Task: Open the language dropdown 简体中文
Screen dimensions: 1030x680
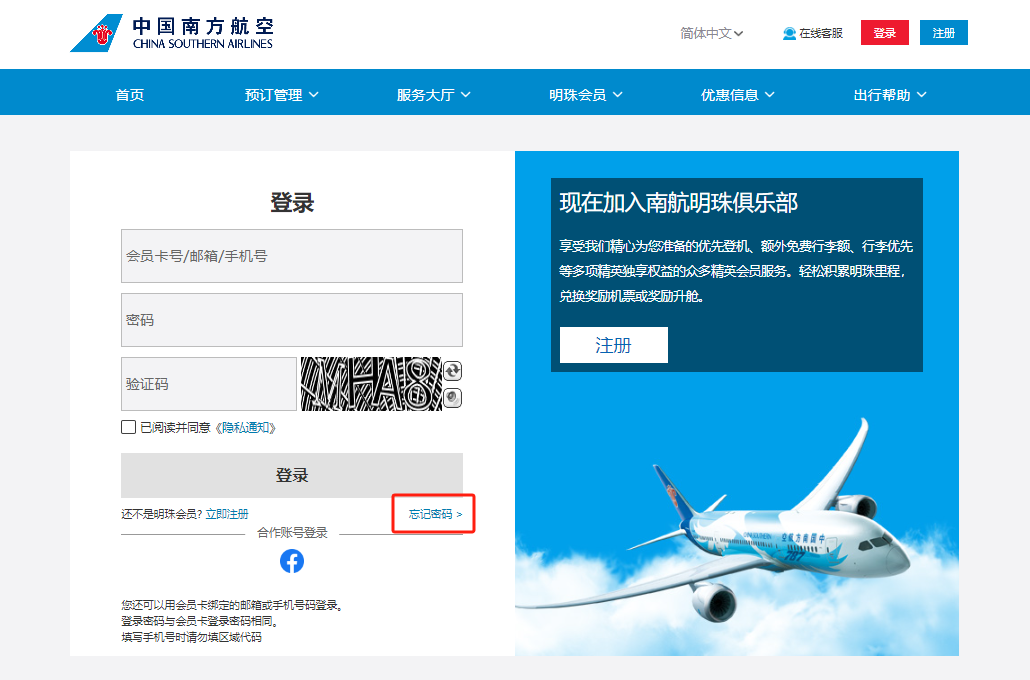Action: (x=711, y=33)
